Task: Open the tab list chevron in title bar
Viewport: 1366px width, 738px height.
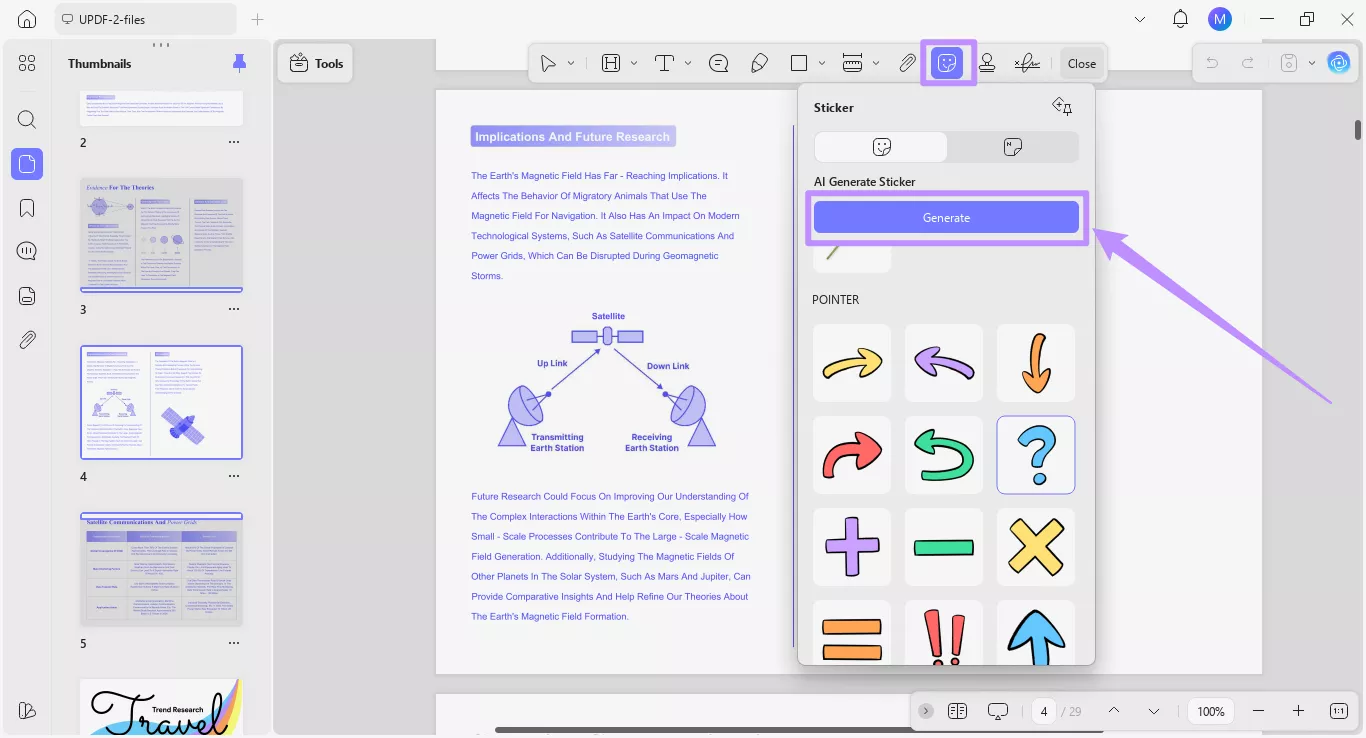Action: [x=1140, y=19]
